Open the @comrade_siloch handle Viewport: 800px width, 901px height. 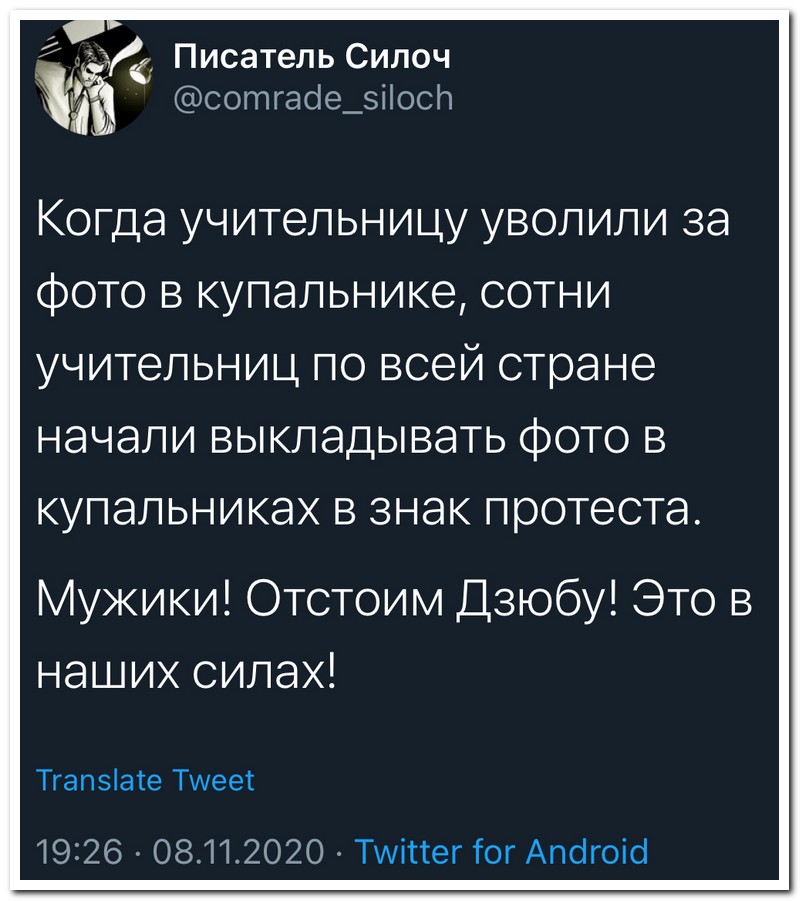tap(313, 97)
